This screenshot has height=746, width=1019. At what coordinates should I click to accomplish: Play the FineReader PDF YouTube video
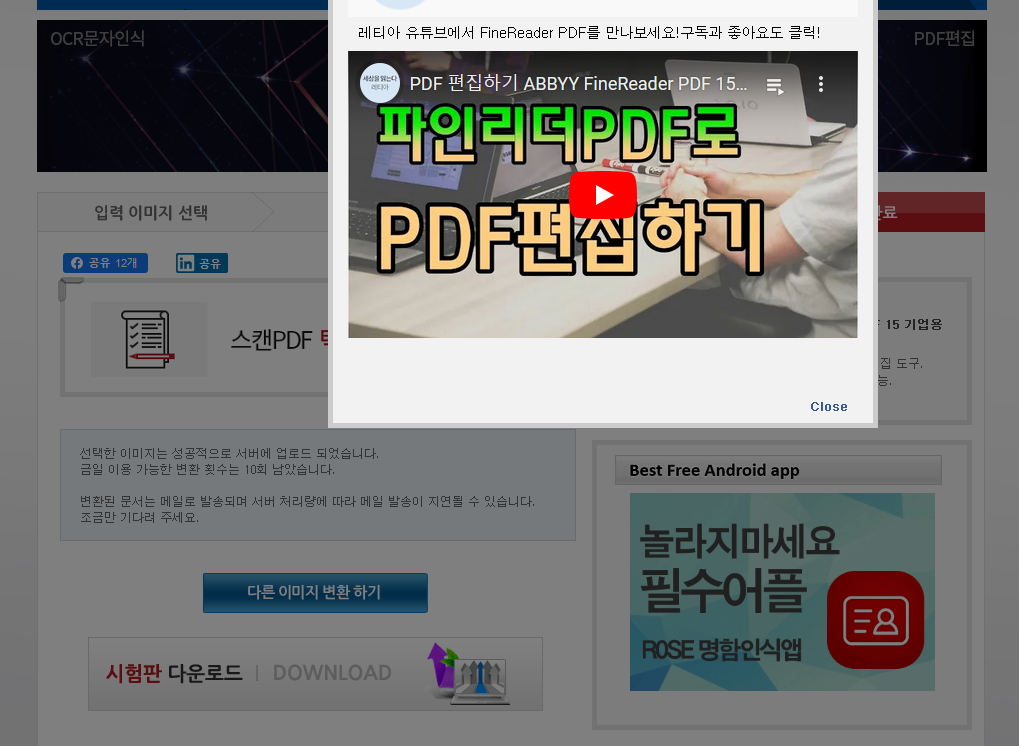[602, 195]
